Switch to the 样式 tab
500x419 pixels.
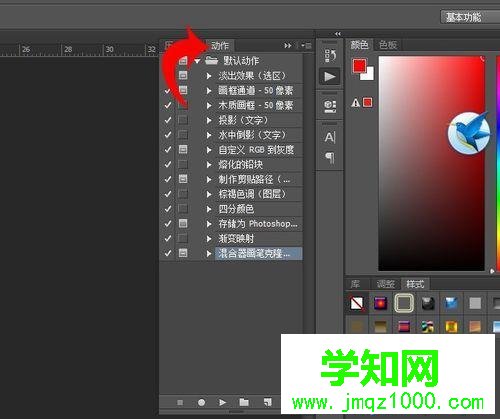pyautogui.click(x=415, y=284)
